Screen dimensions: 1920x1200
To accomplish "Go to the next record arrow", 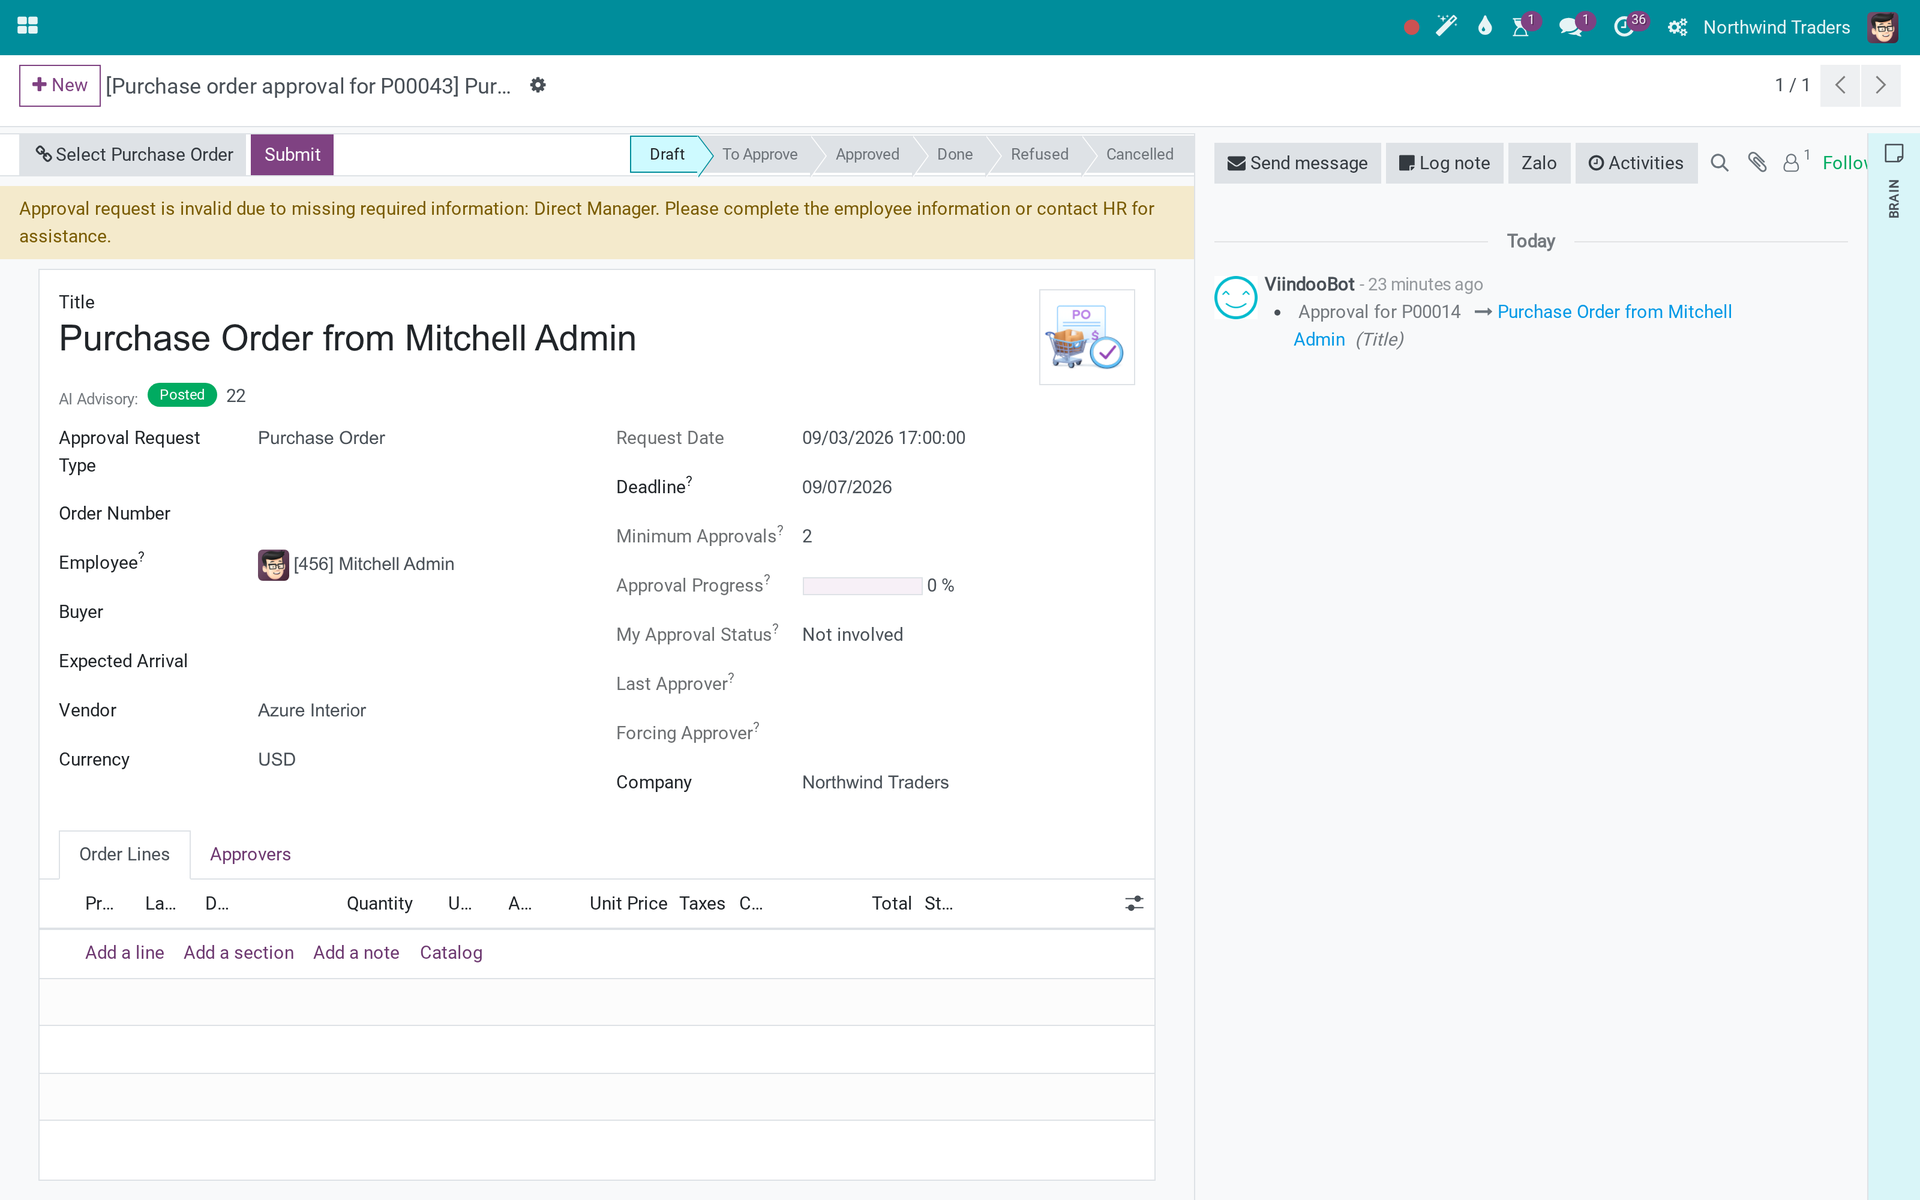I will tap(1881, 85).
